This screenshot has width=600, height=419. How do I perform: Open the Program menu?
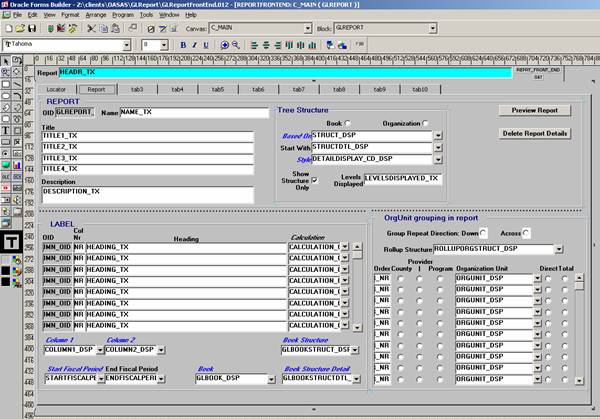123,15
